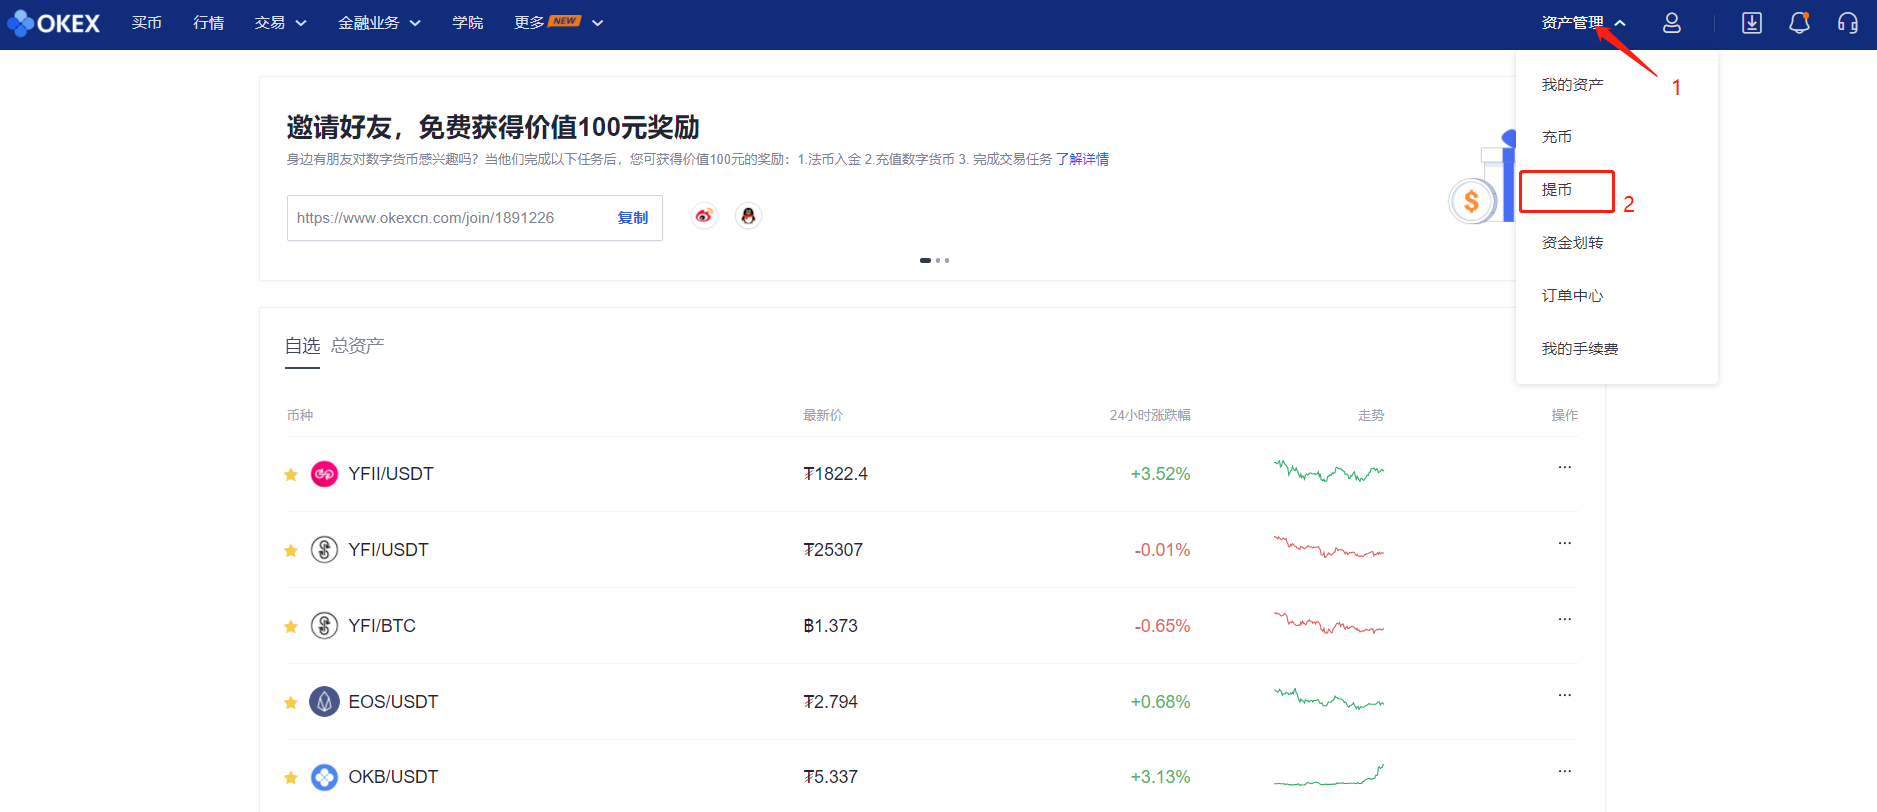
Task: Open the 买币 nav item
Action: click(x=147, y=23)
